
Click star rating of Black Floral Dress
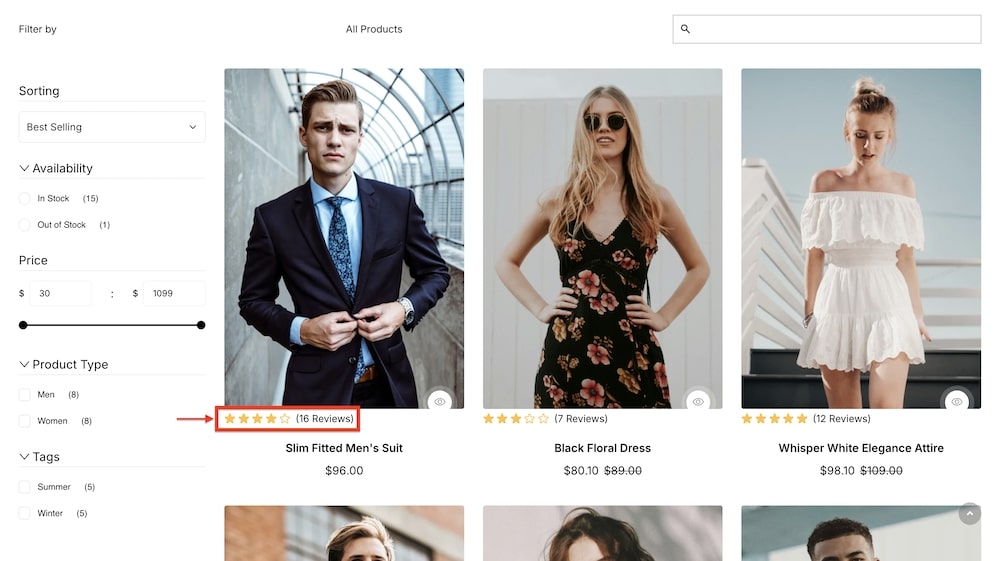pos(516,419)
